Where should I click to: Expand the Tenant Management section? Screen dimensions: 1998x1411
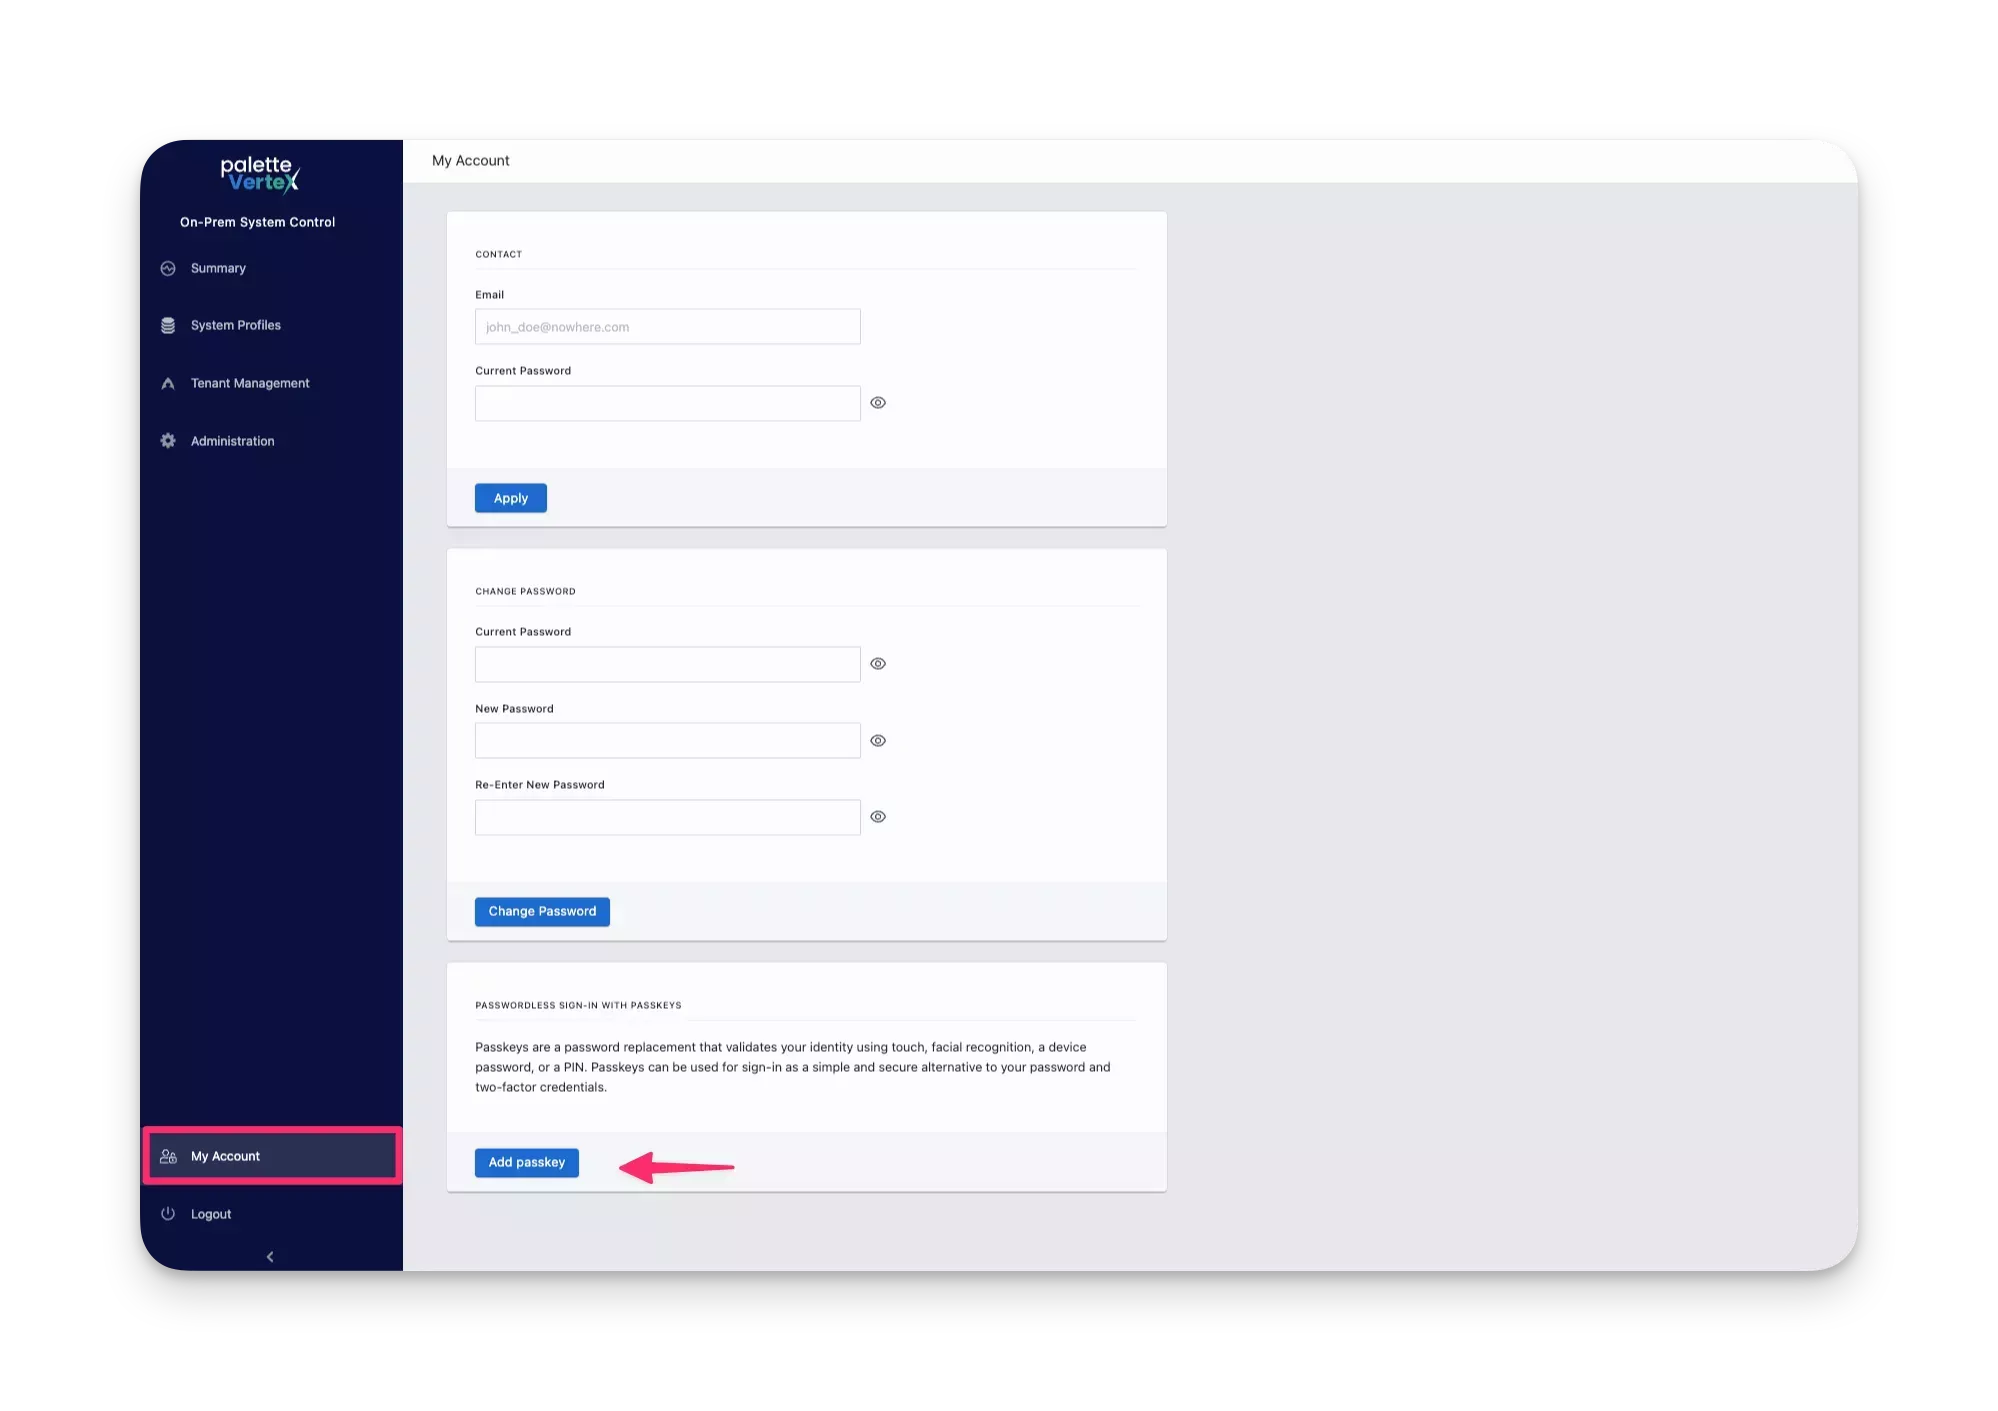pyautogui.click(x=249, y=382)
